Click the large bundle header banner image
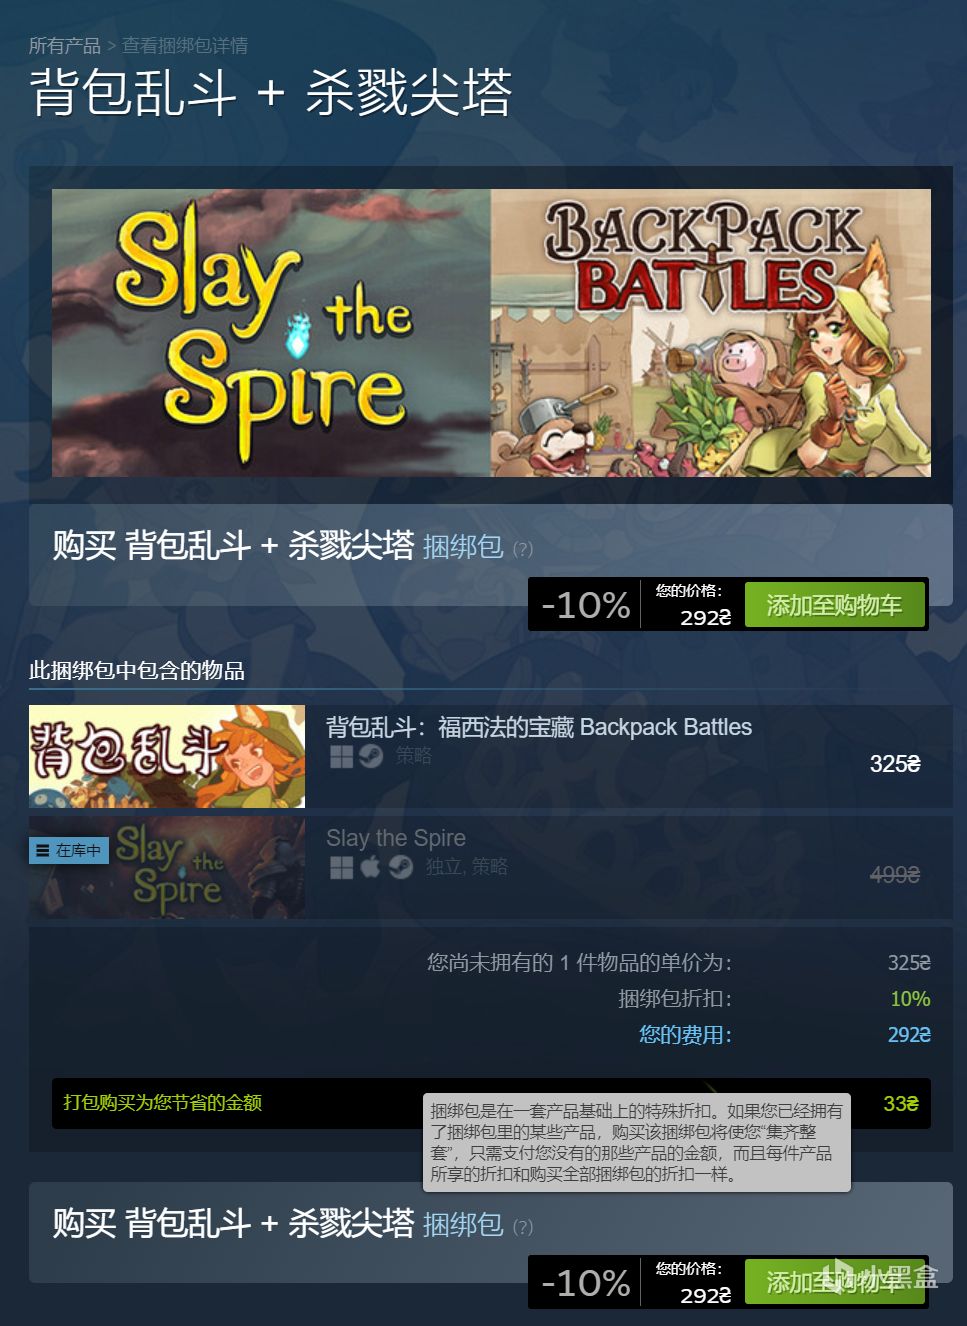 [x=491, y=333]
